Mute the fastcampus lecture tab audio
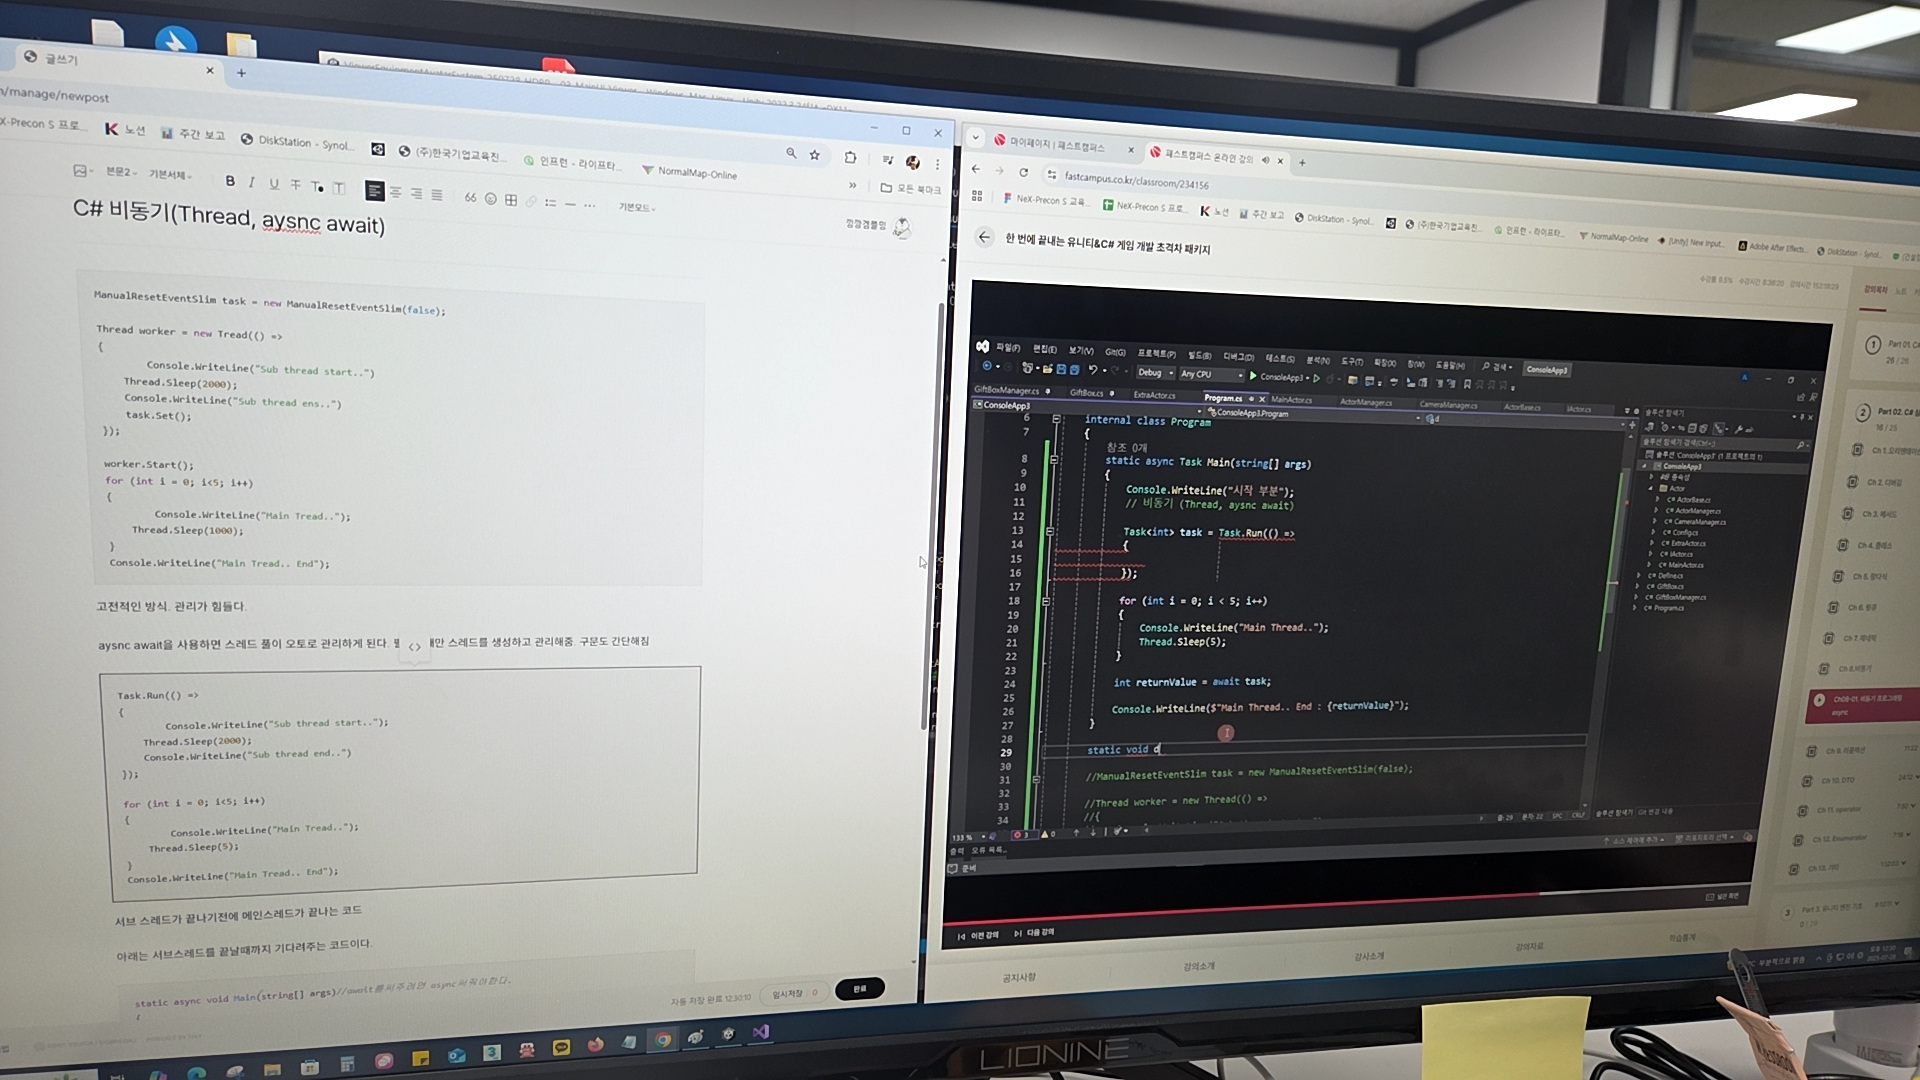This screenshot has height=1080, width=1920. click(x=1265, y=159)
